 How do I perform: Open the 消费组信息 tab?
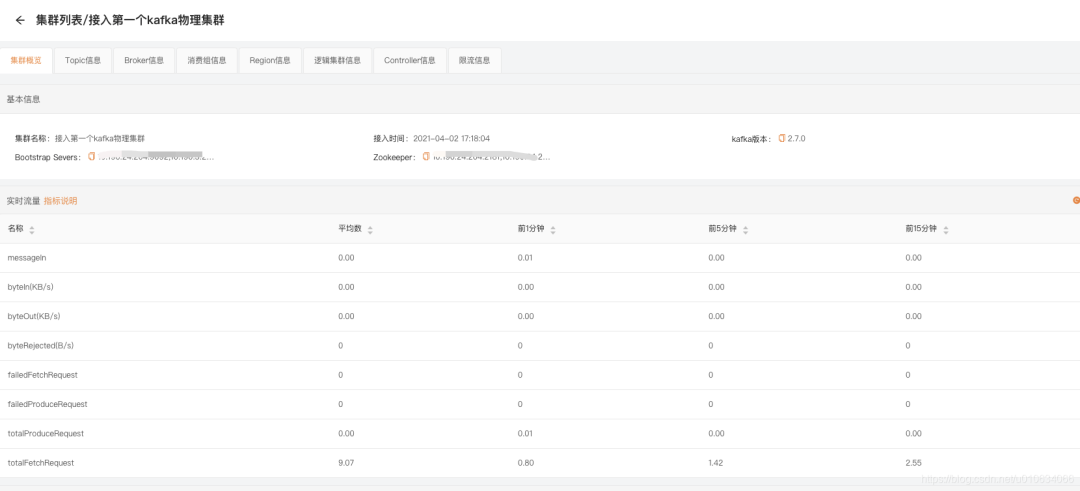point(207,61)
